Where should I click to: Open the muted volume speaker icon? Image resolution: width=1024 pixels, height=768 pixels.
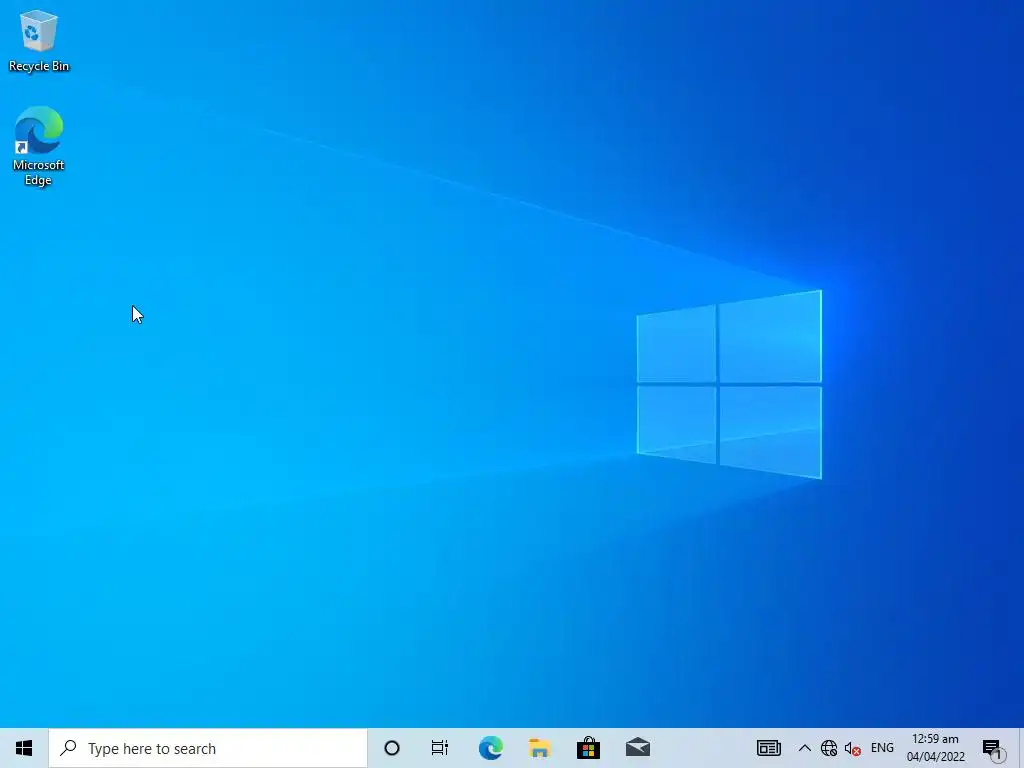pos(852,748)
